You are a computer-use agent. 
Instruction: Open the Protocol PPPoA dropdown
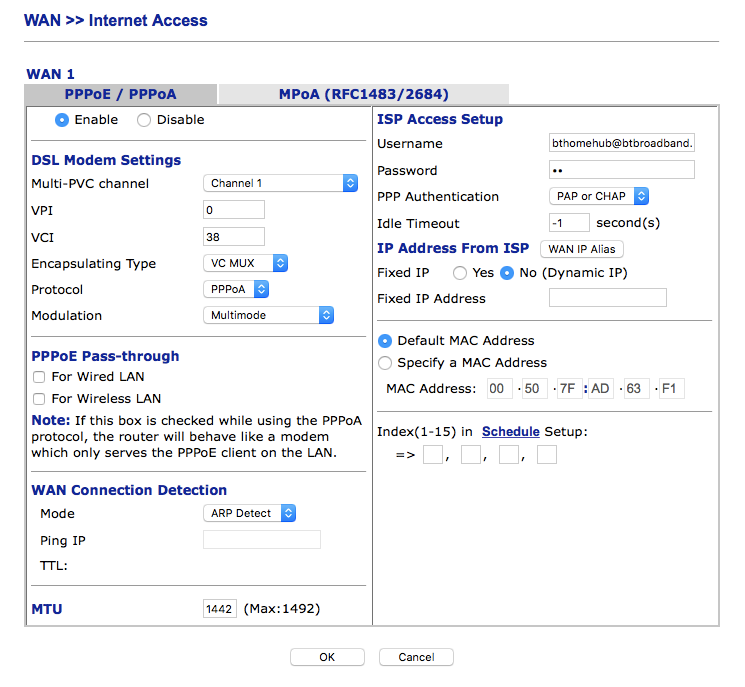(236, 289)
